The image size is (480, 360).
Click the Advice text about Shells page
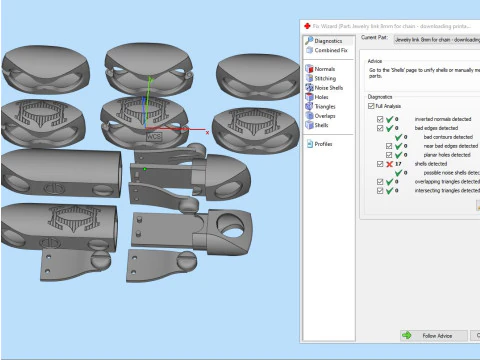(x=424, y=73)
